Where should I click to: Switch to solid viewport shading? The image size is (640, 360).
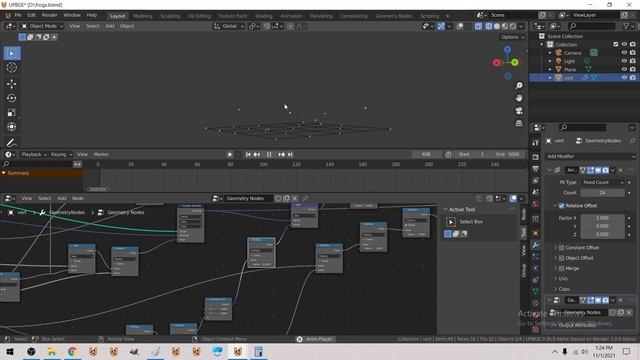(x=497, y=26)
